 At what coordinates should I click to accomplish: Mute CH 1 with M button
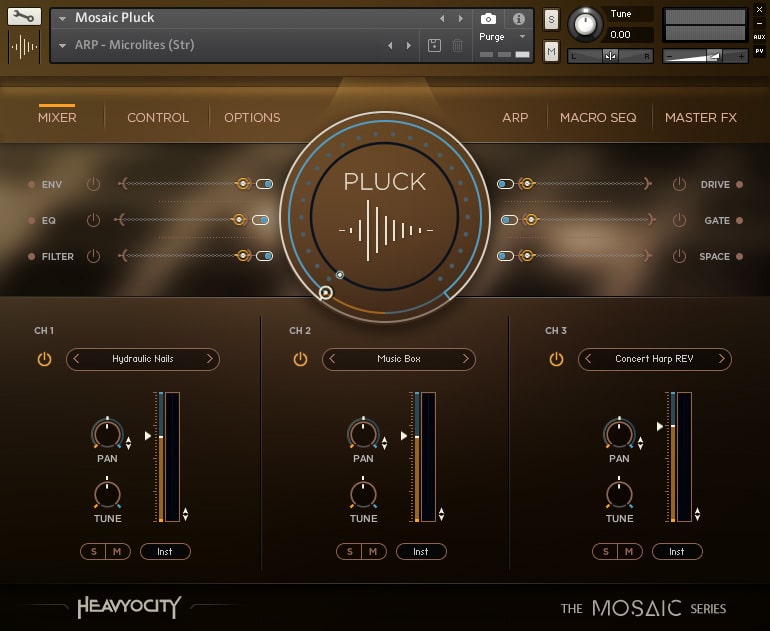(x=117, y=551)
